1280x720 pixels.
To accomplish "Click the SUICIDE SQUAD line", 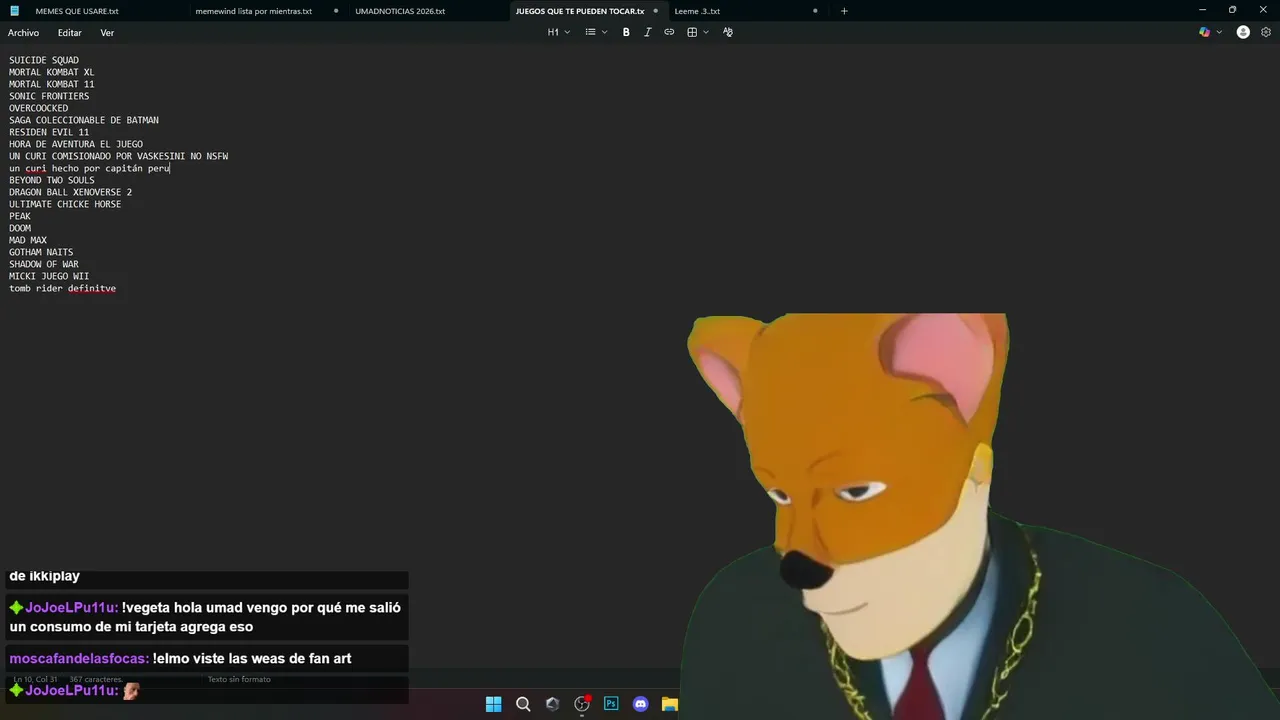I will [44, 60].
